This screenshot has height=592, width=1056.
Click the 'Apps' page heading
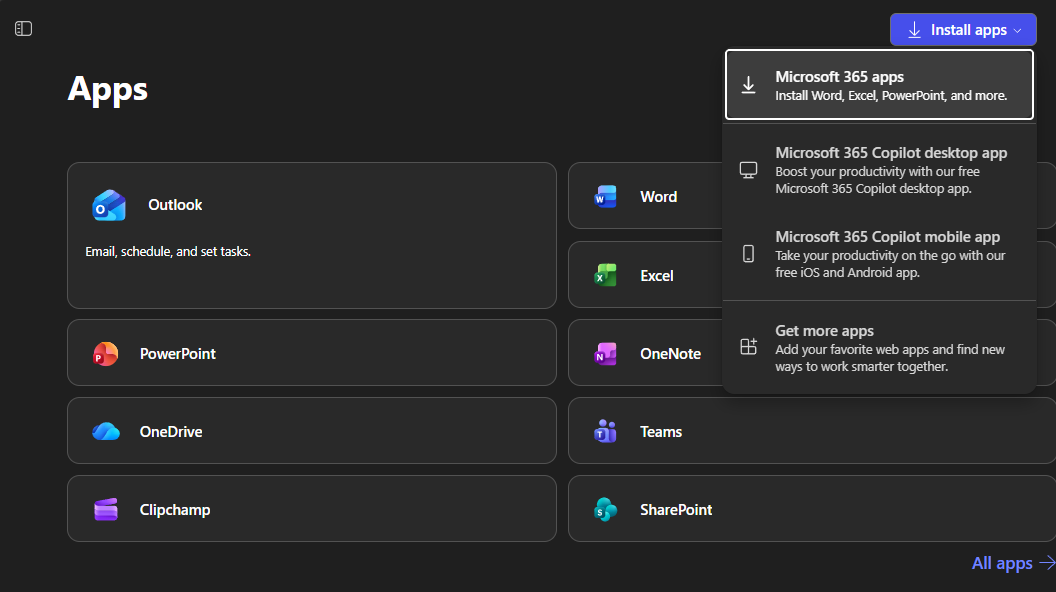[x=108, y=90]
